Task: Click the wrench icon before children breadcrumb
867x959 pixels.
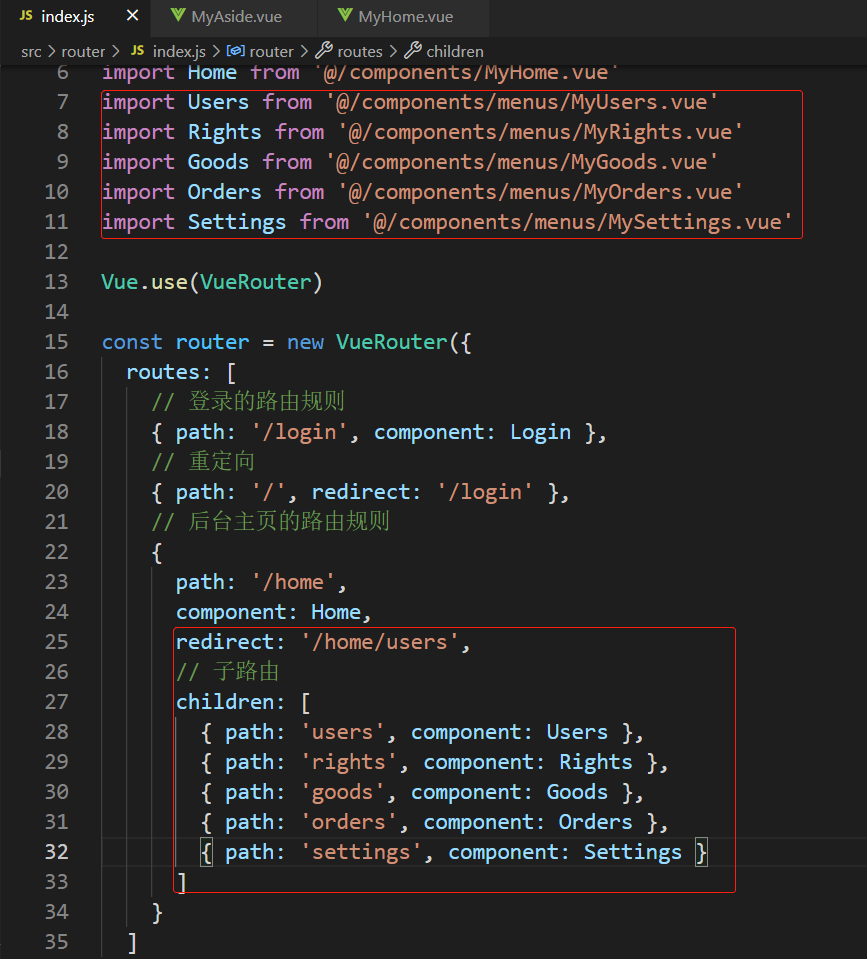Action: [x=413, y=50]
